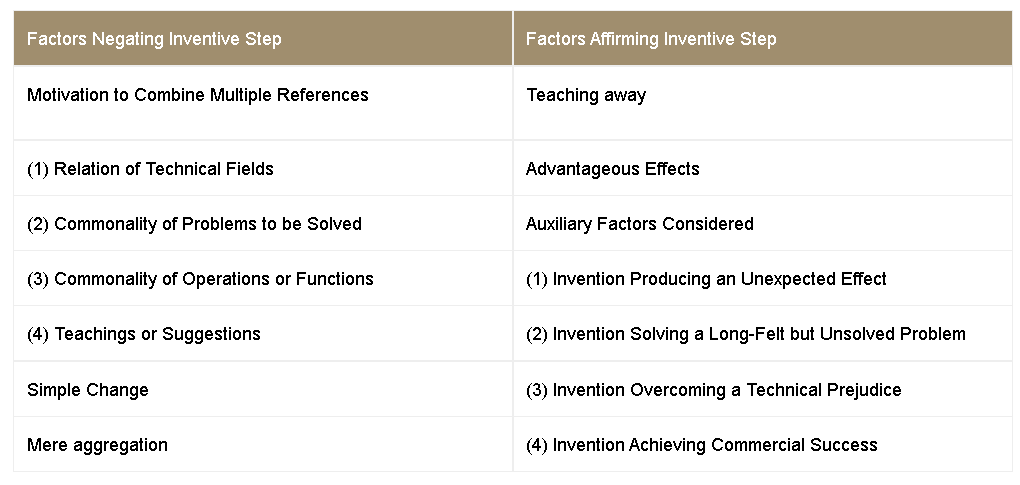Click 'Auxiliary Factors Considered' text
The width and height of the screenshot is (1020, 485).
tap(640, 224)
